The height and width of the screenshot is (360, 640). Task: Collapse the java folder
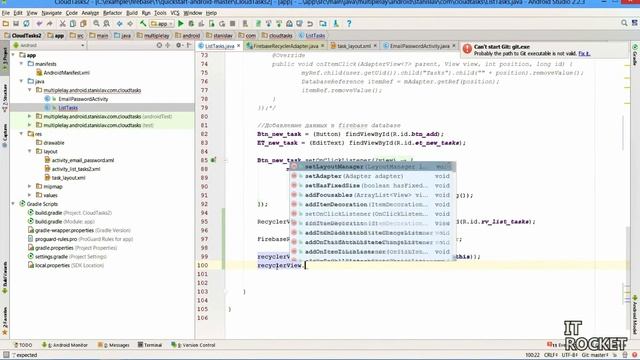[x=21, y=81]
